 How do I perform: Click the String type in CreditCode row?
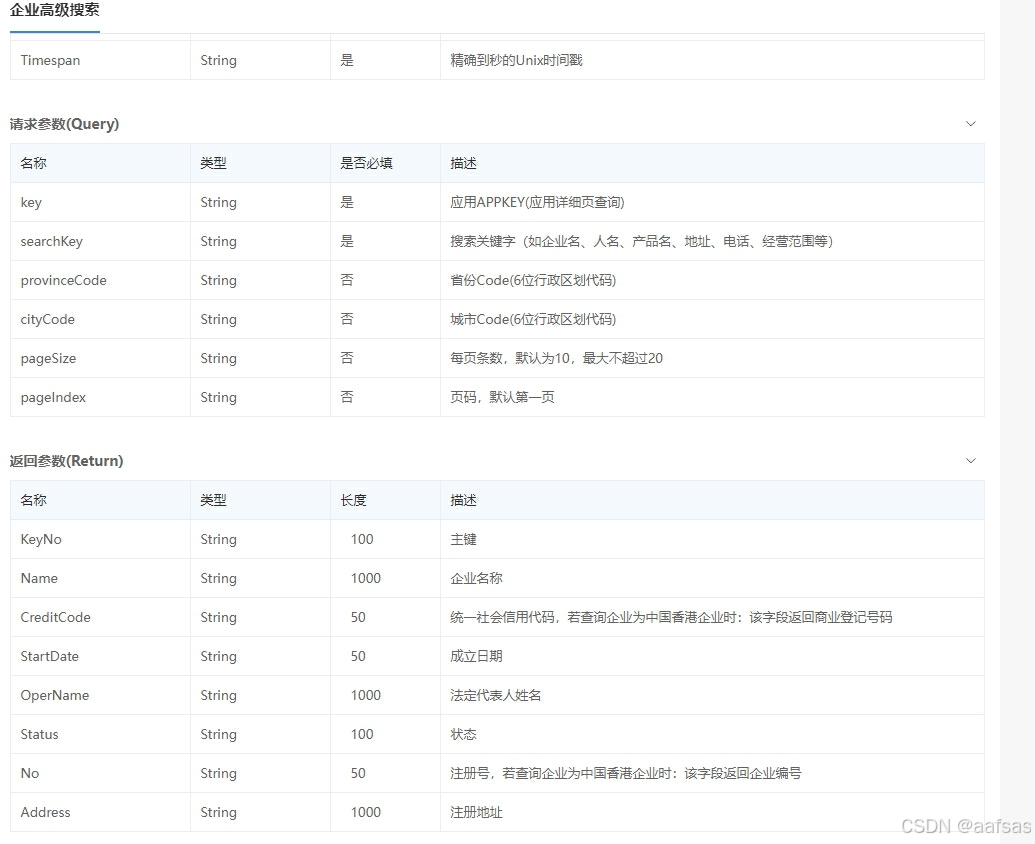(218, 617)
